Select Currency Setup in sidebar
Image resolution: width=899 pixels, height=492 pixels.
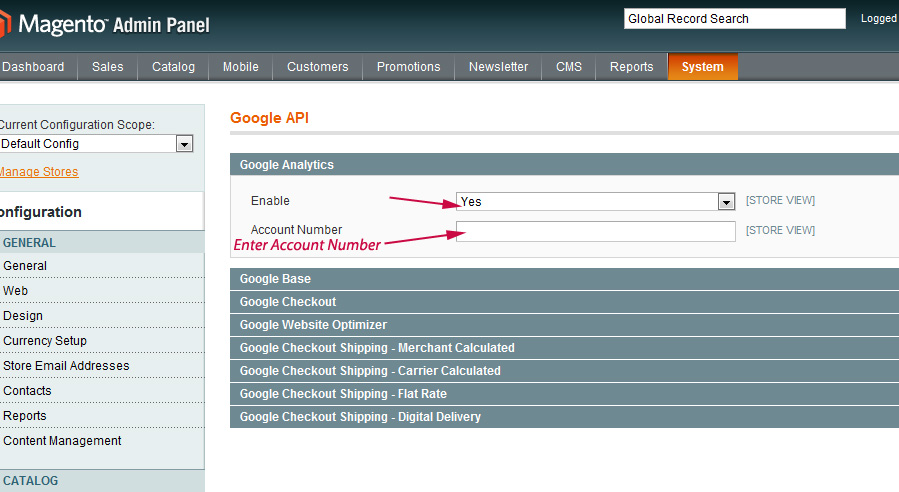point(101,341)
